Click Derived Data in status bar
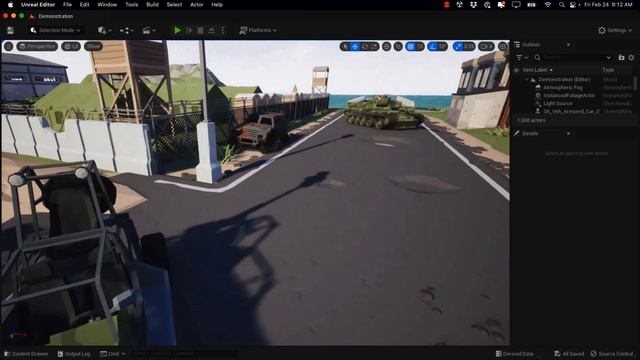 [x=515, y=354]
